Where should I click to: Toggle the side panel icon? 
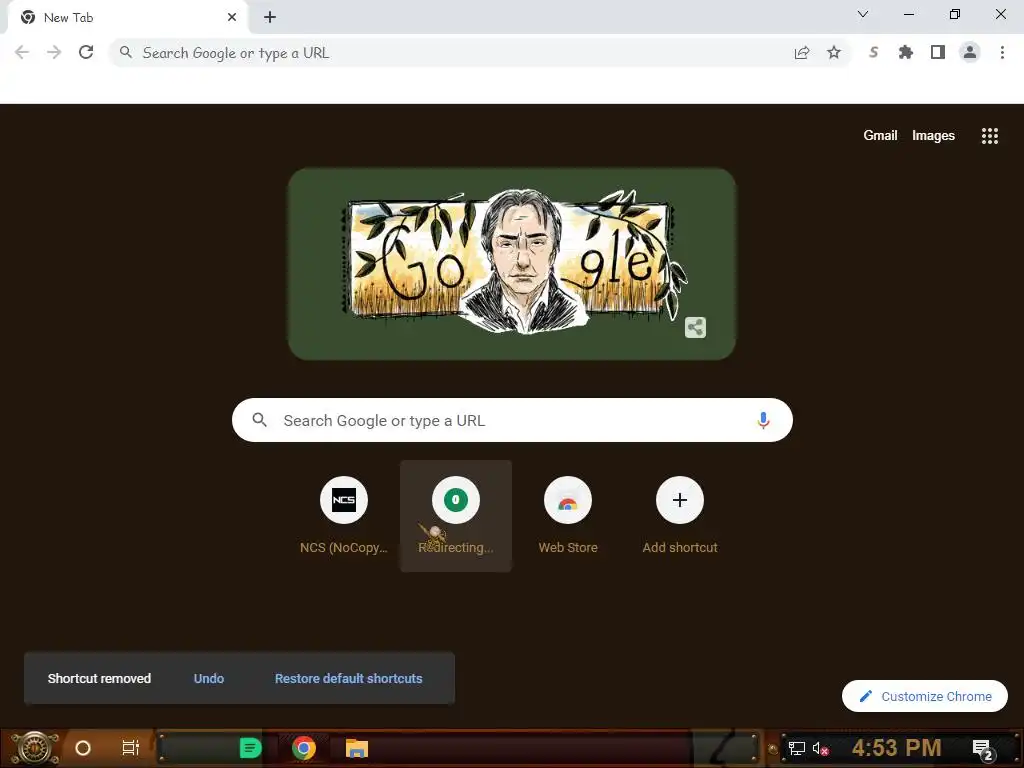938,52
